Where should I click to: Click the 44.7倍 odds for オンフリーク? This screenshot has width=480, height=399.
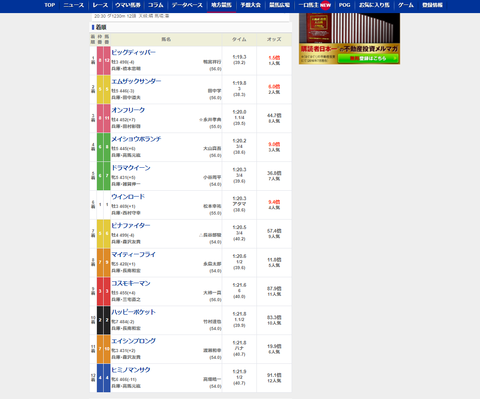[x=274, y=115]
